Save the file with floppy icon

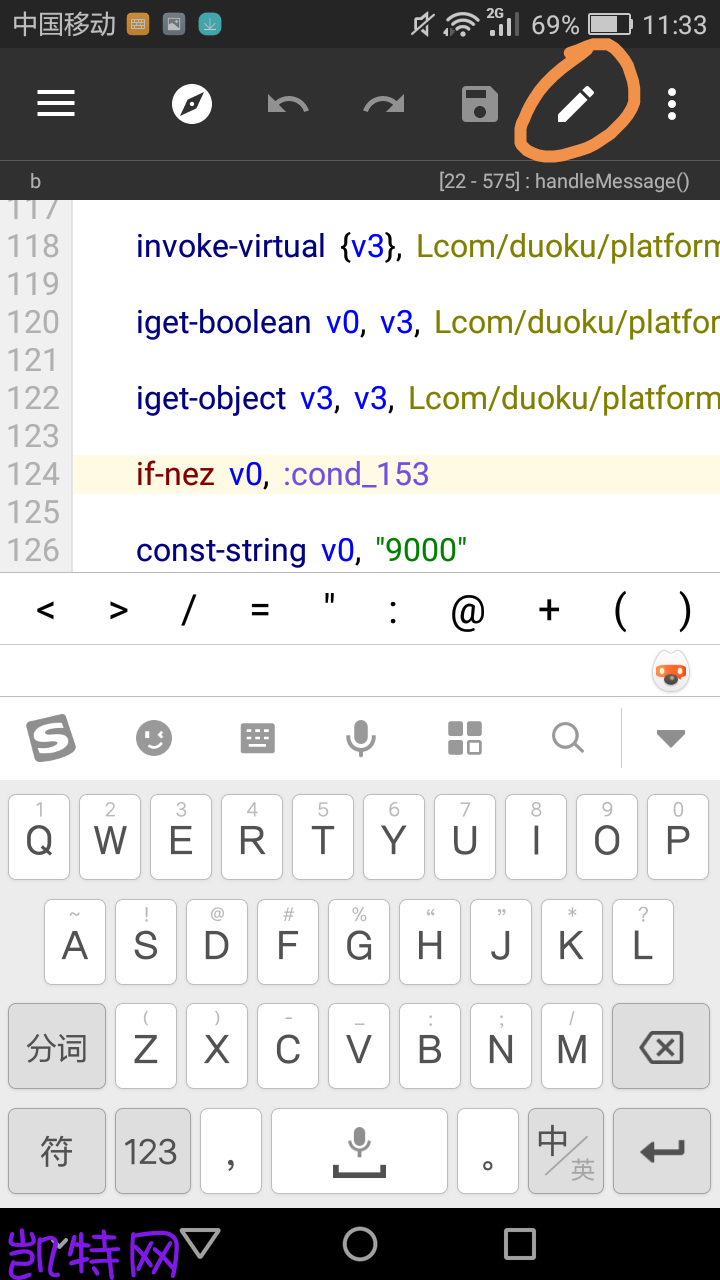(480, 104)
